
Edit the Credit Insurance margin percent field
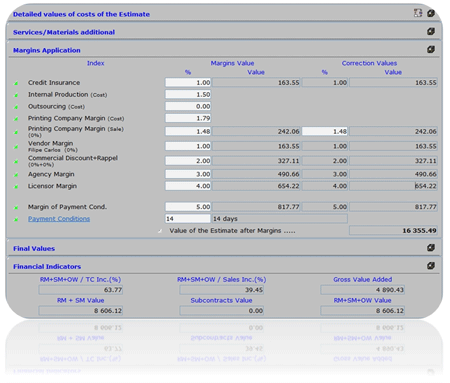(x=188, y=83)
